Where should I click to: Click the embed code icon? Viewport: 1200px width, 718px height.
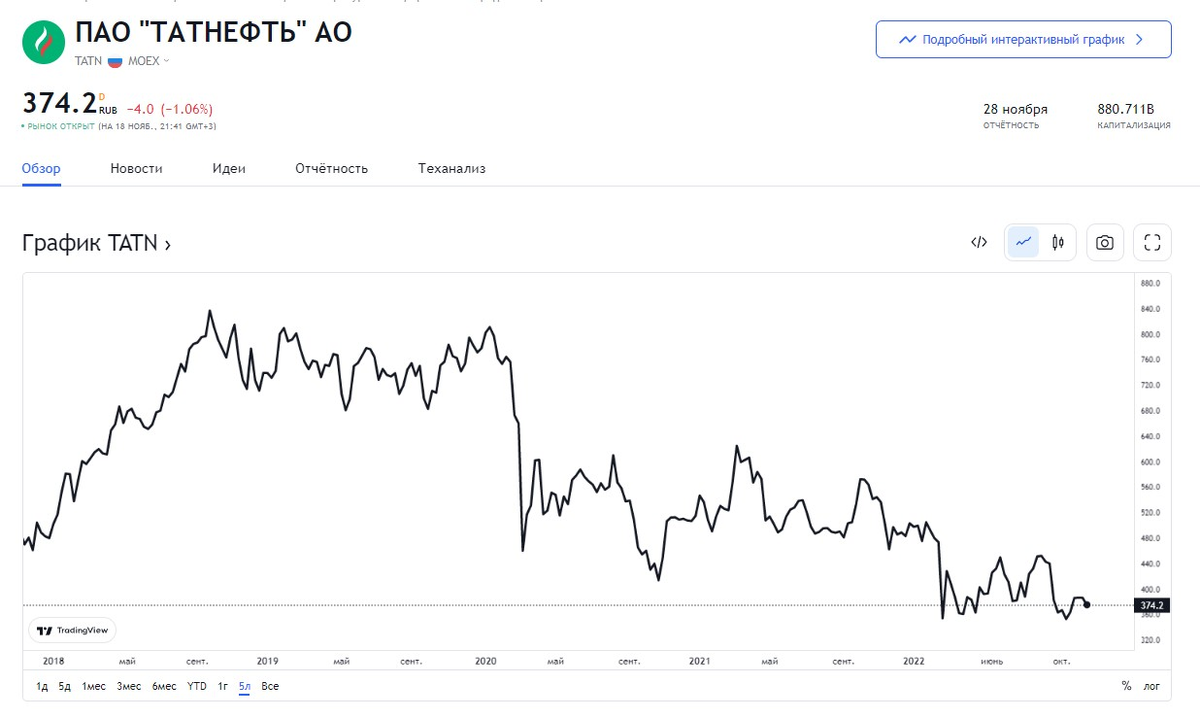(979, 242)
